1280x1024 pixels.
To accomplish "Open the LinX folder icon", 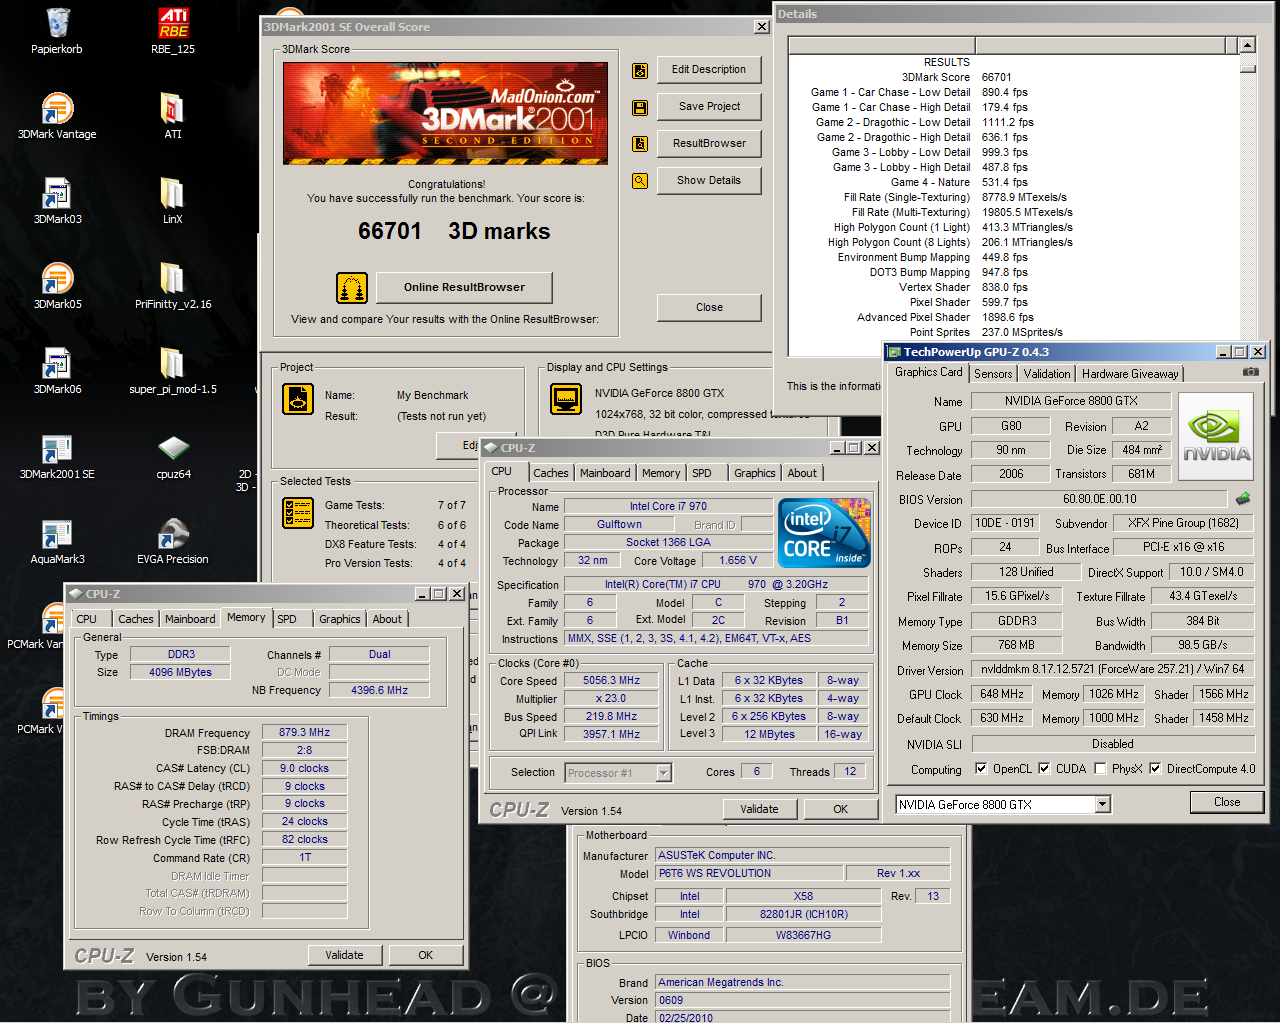I will coord(173,200).
